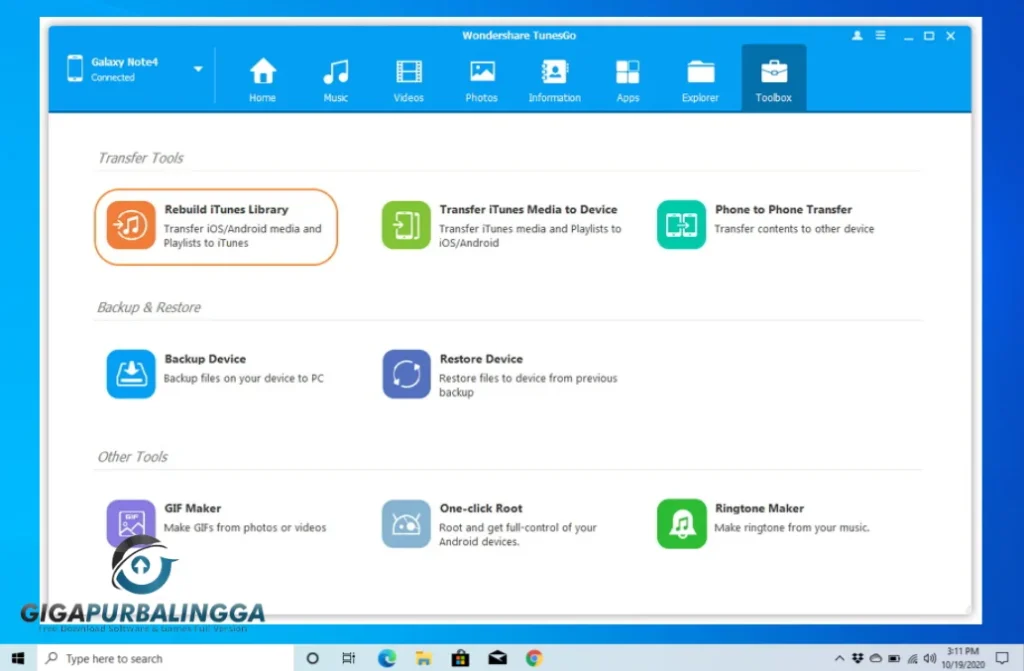Click the GIF Maker purple icon
1024x671 pixels.
[x=130, y=523]
